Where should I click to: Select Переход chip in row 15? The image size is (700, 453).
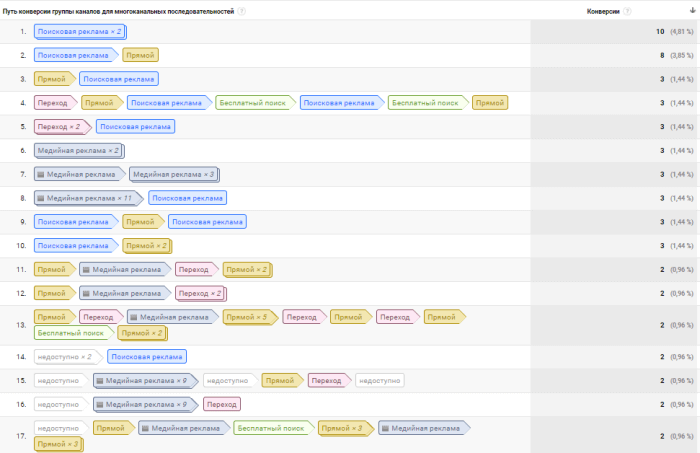click(329, 381)
